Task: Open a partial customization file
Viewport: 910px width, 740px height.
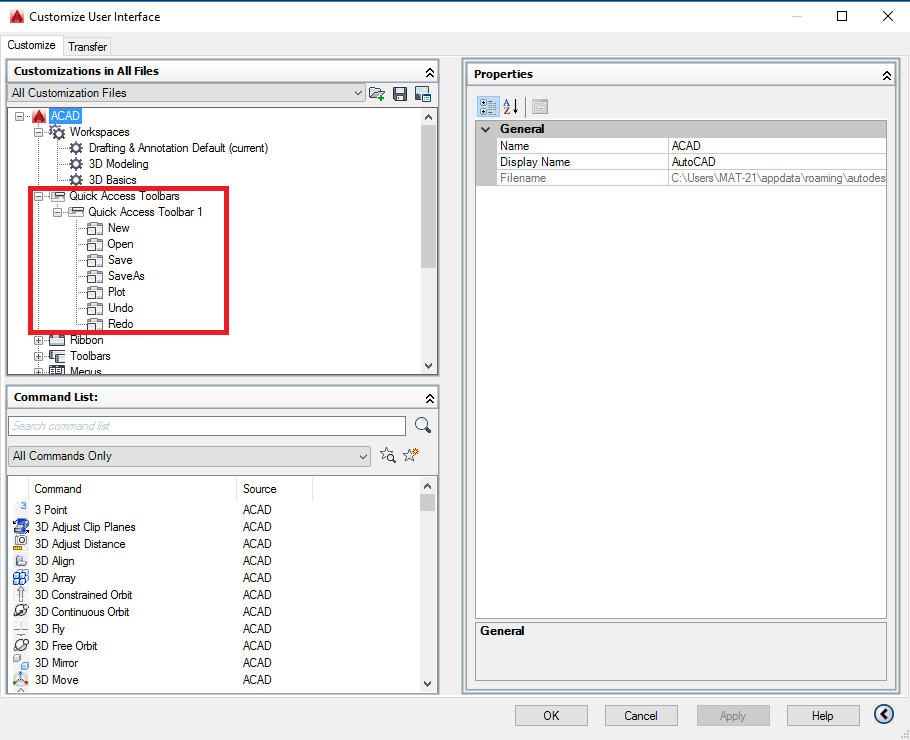Action: coord(377,93)
